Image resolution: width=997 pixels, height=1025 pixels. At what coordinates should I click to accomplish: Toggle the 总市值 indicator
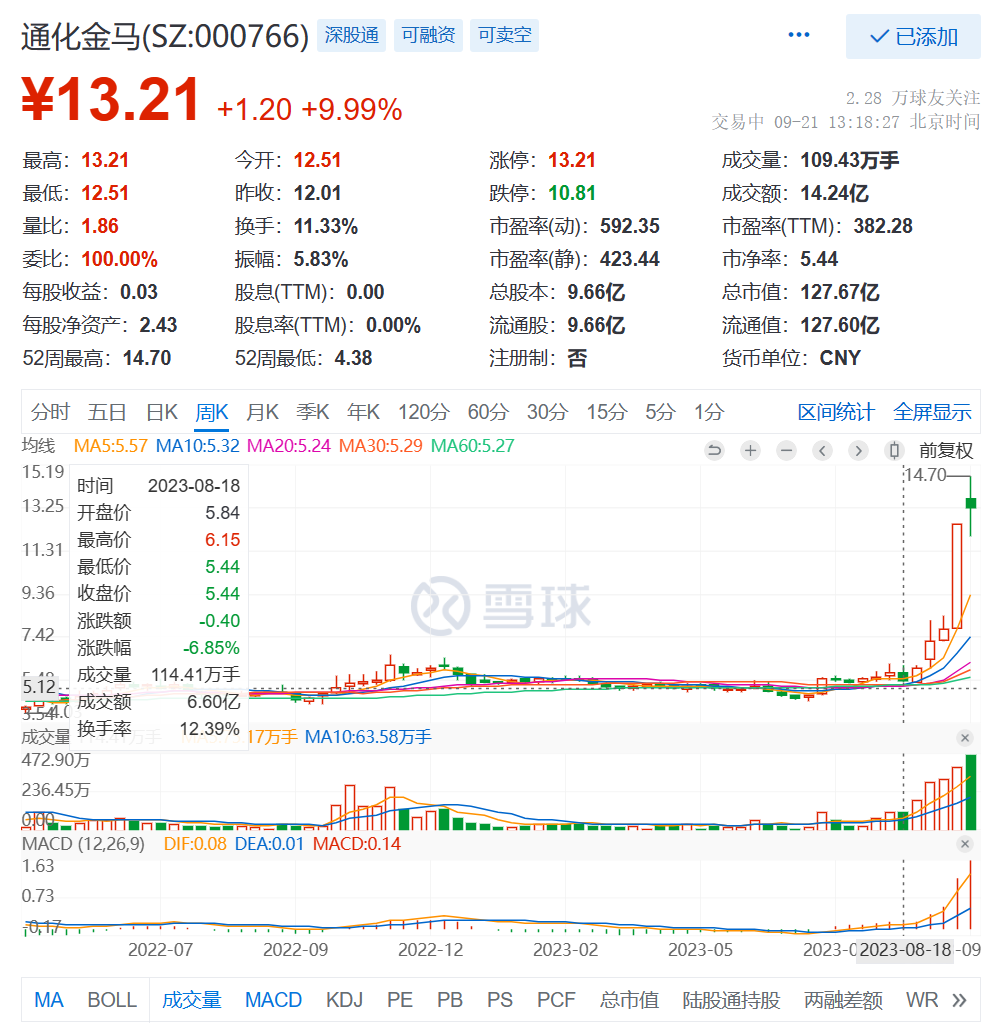point(629,1000)
